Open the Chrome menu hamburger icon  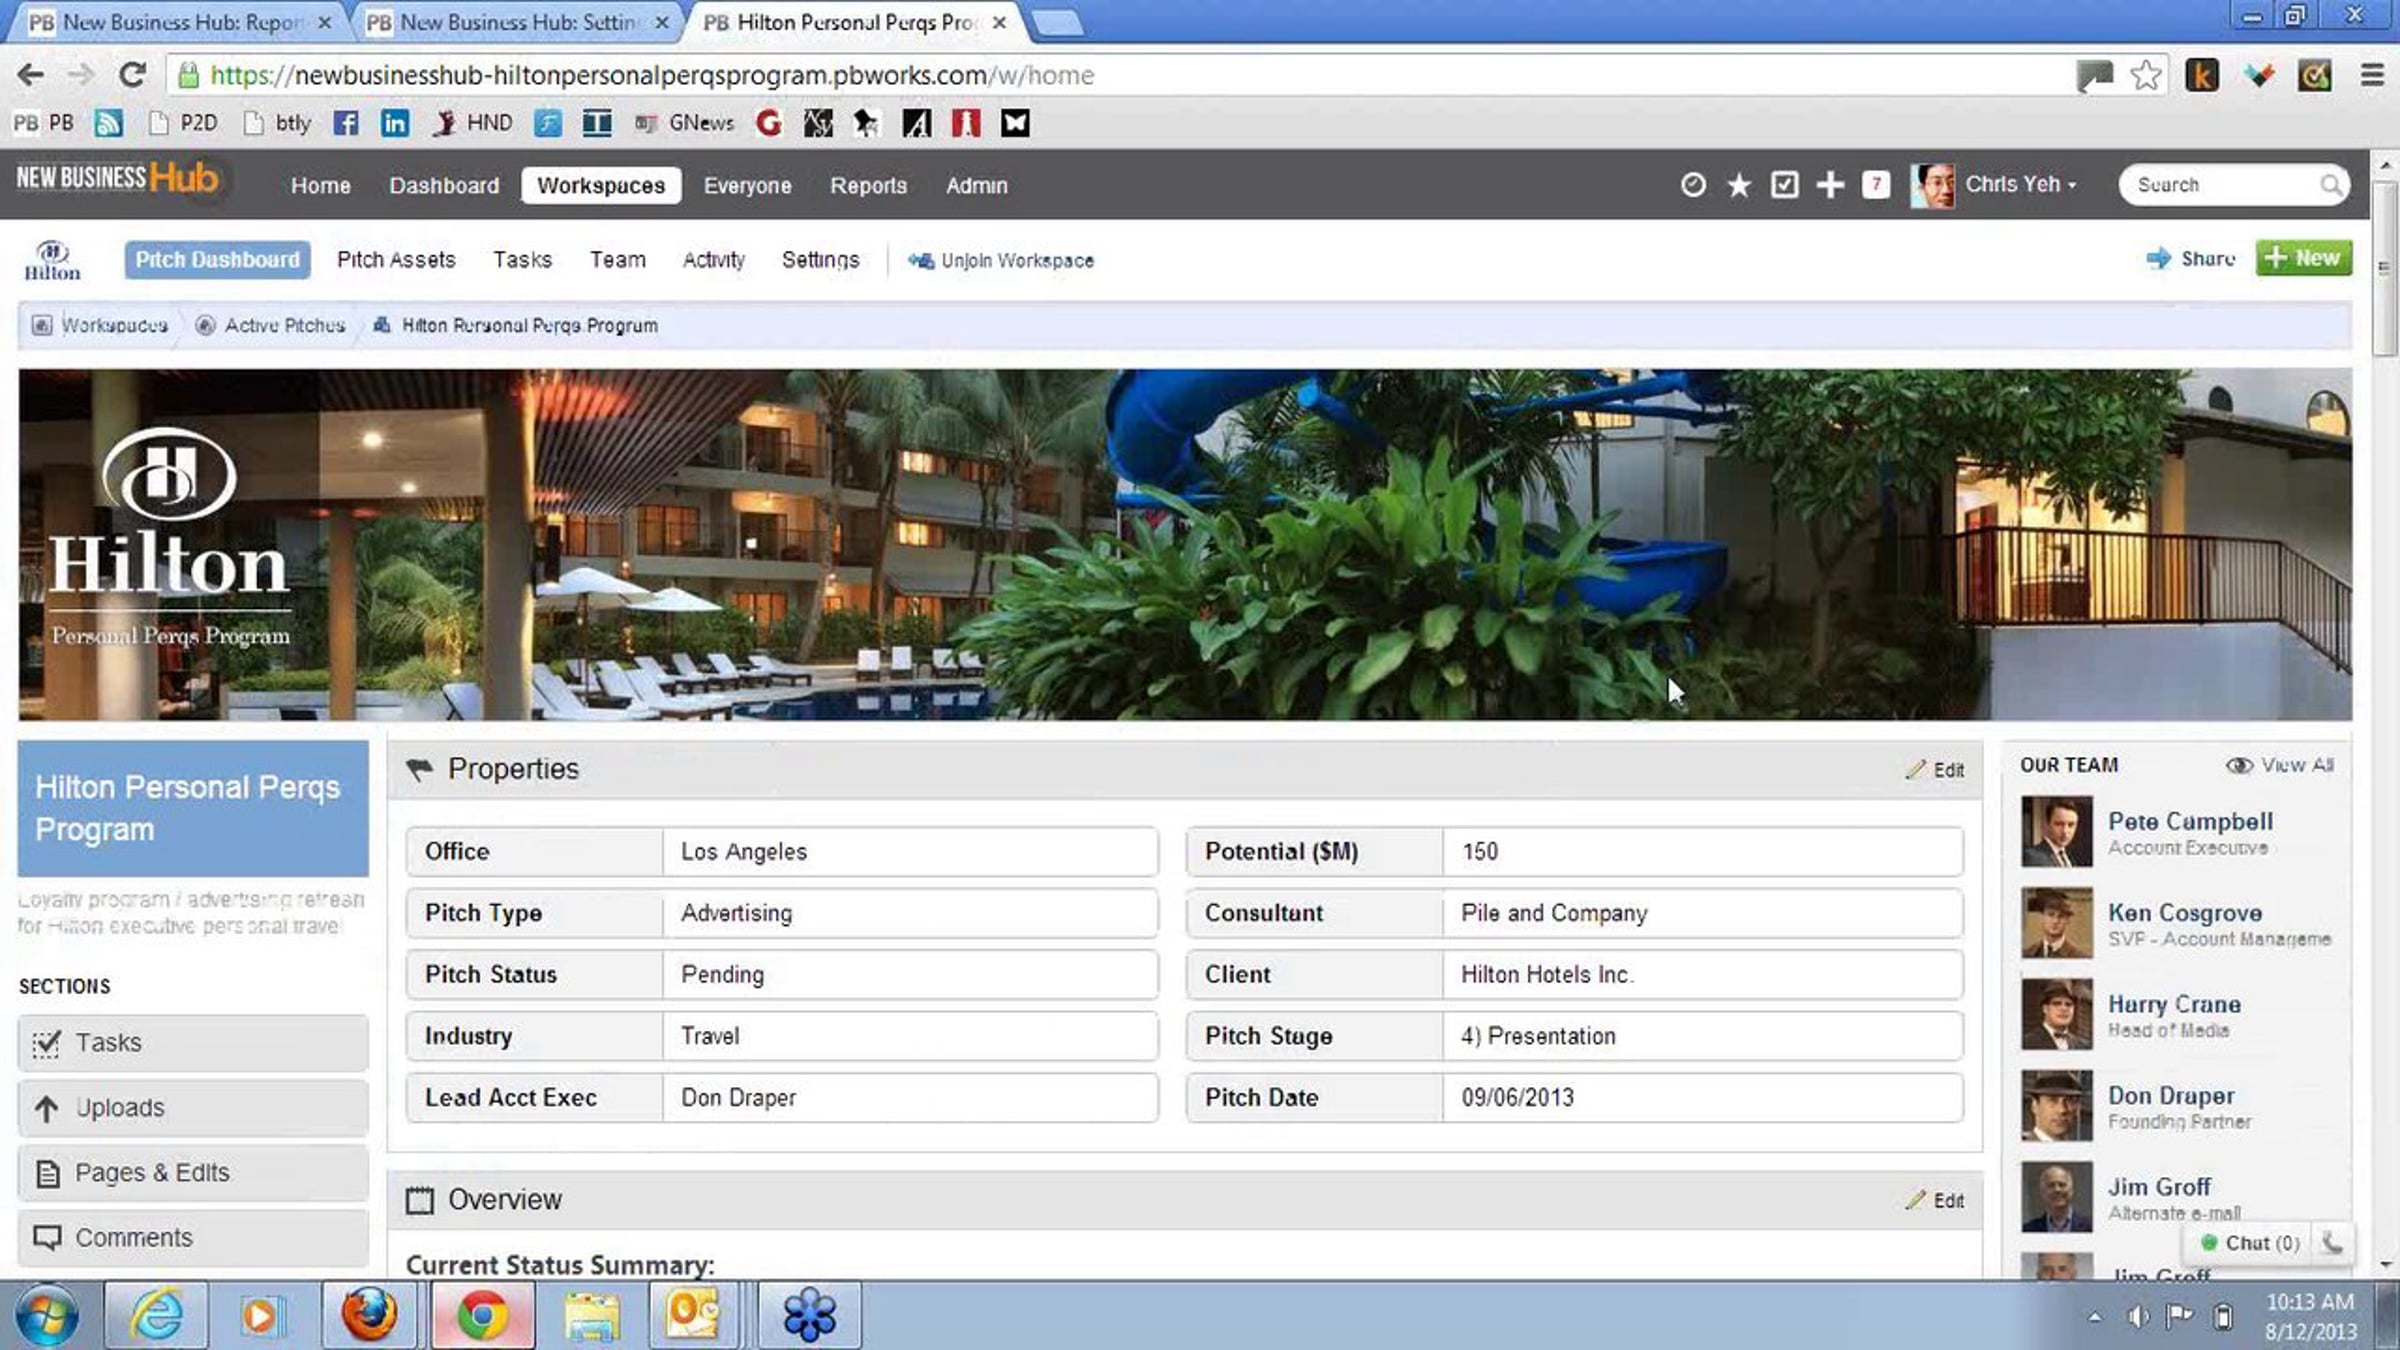pos(2371,76)
